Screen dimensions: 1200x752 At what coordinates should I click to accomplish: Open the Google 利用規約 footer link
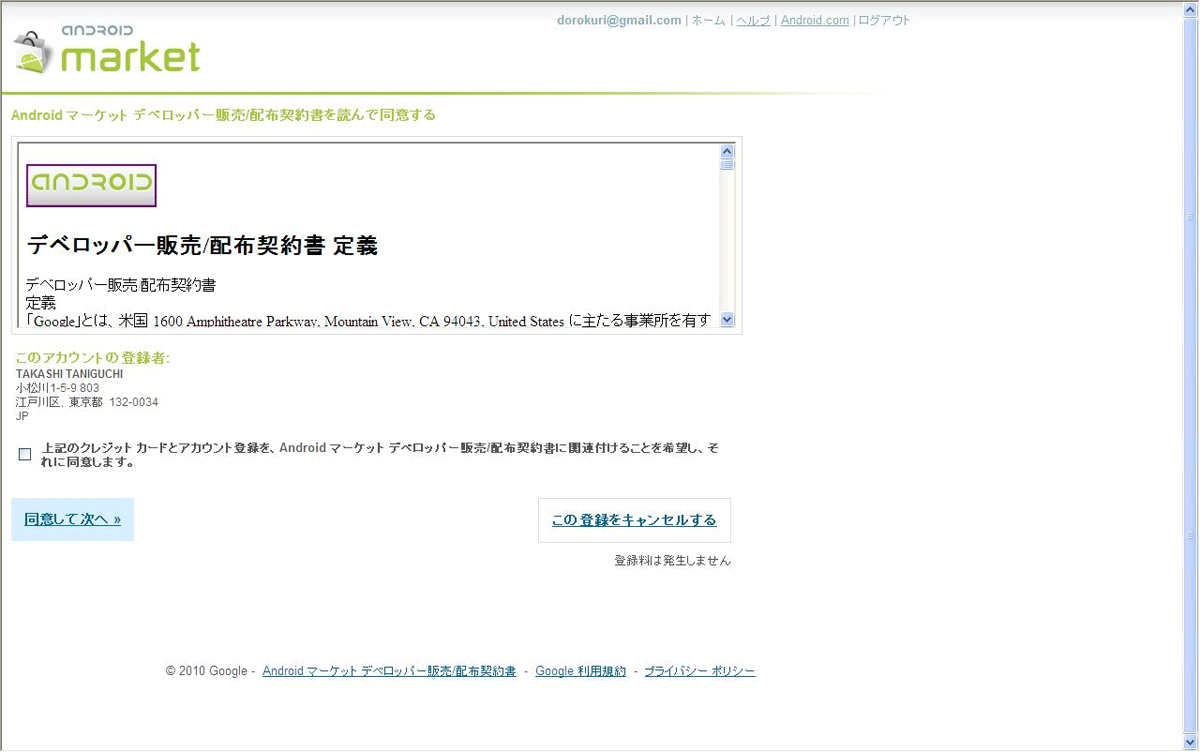(580, 671)
